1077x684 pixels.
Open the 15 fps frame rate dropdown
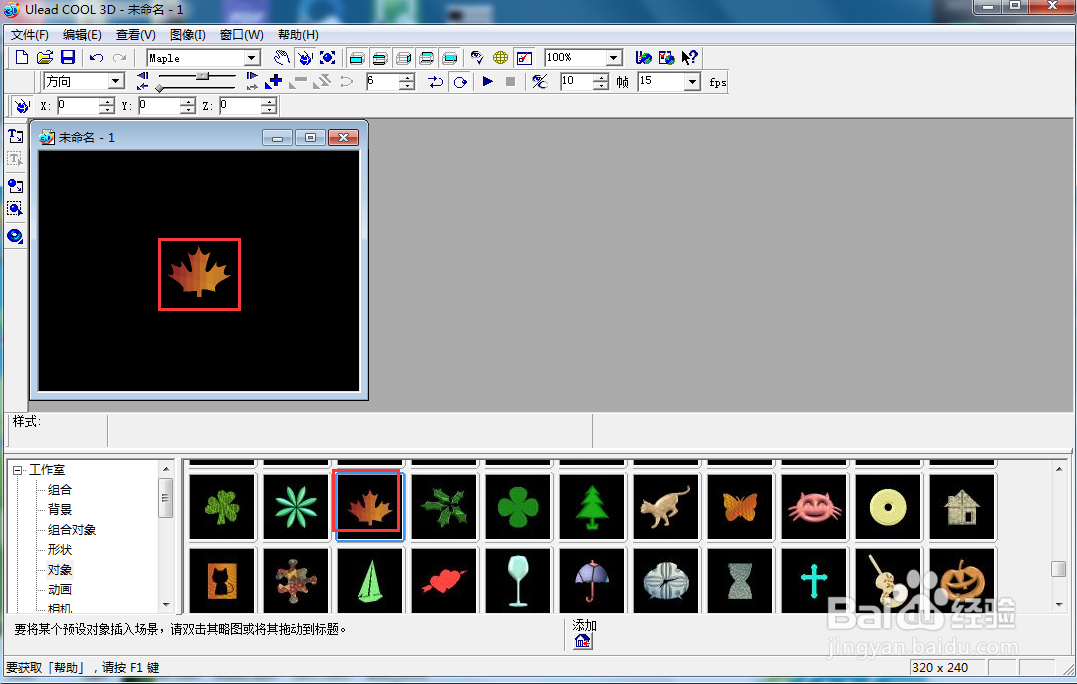[692, 82]
